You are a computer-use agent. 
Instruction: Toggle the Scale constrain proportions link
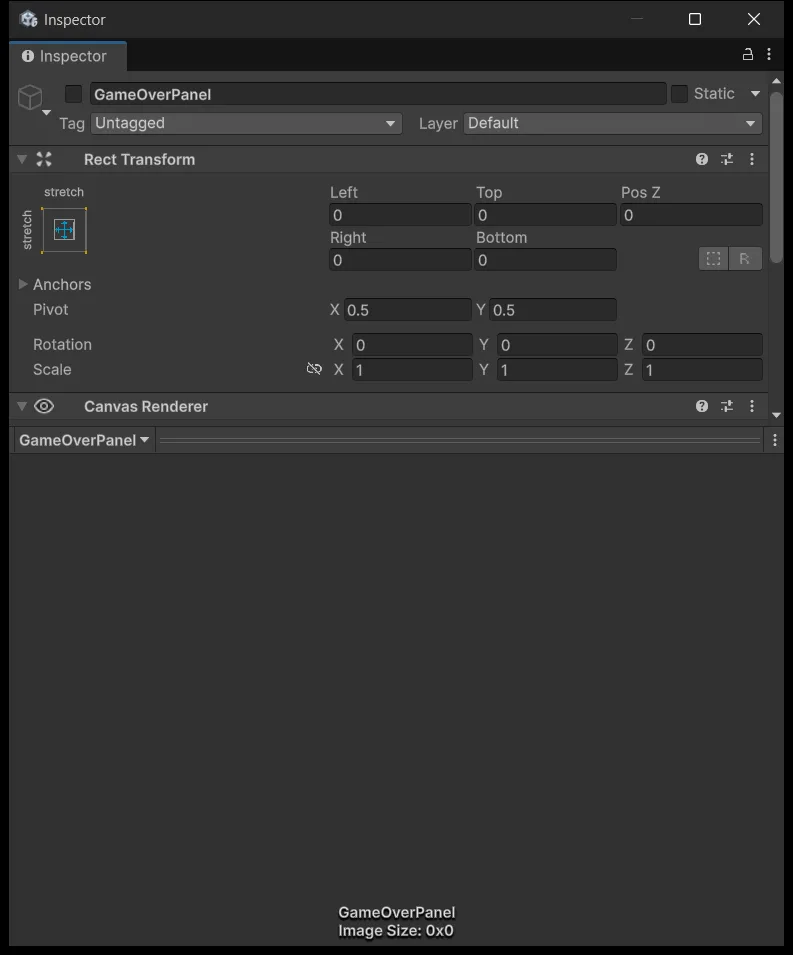point(314,369)
